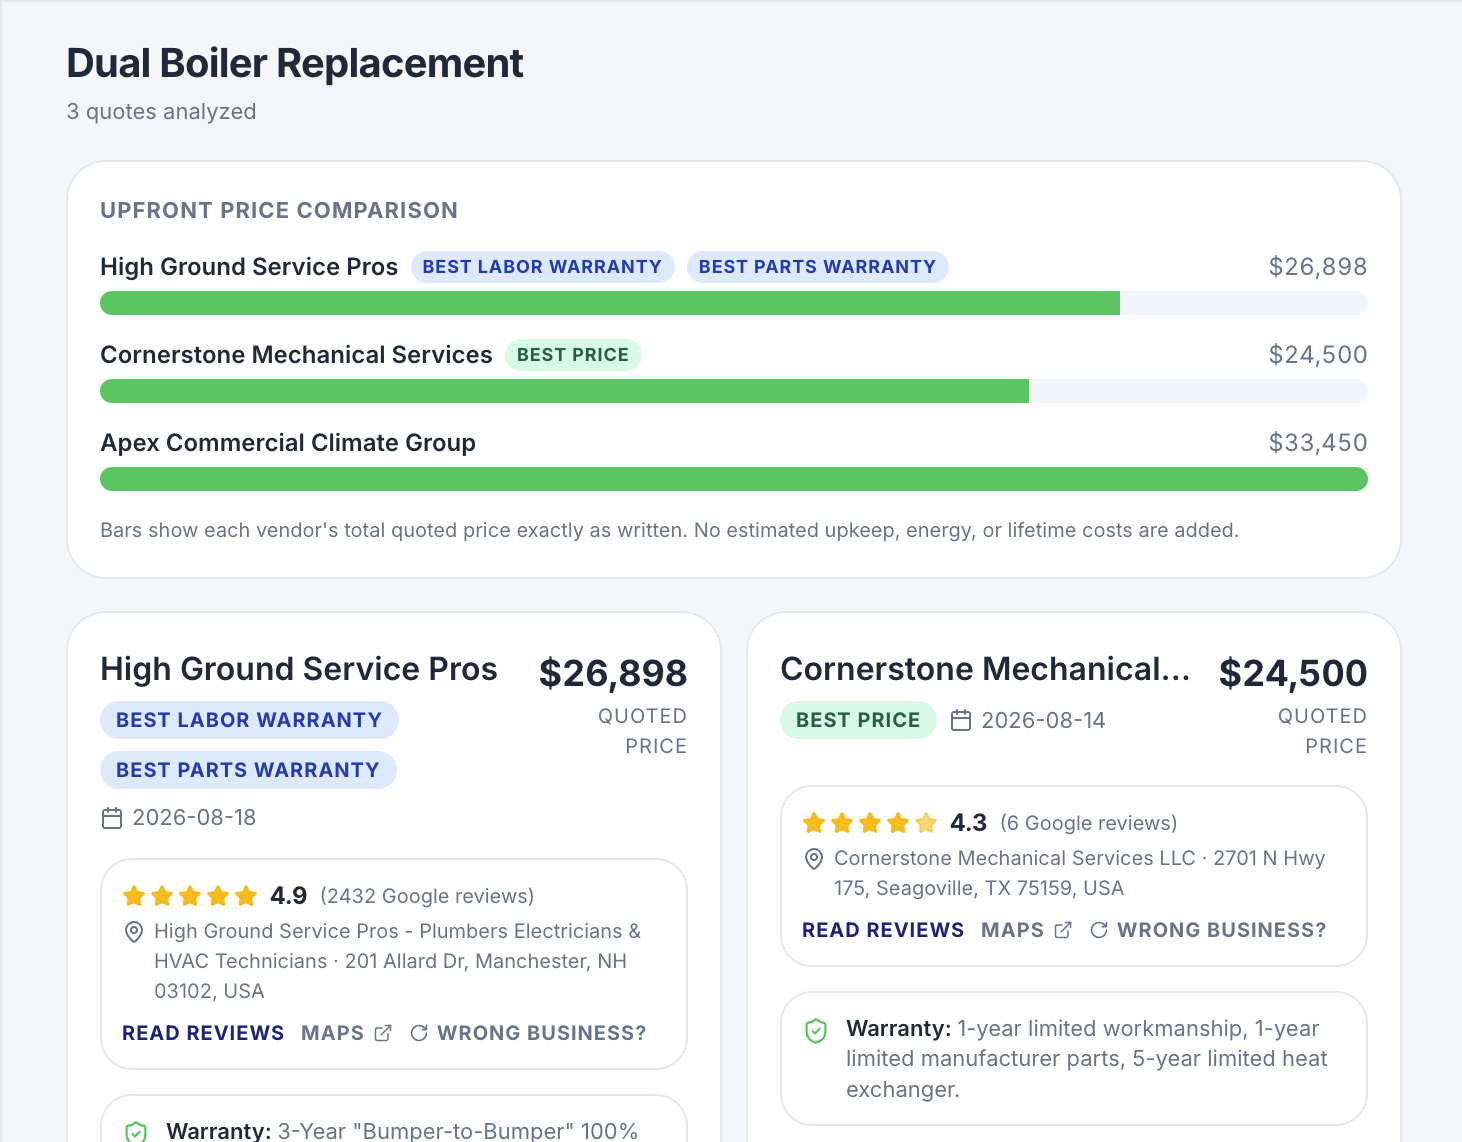
Task: Click $26,898 in the price comparison chart
Action: tap(1317, 267)
